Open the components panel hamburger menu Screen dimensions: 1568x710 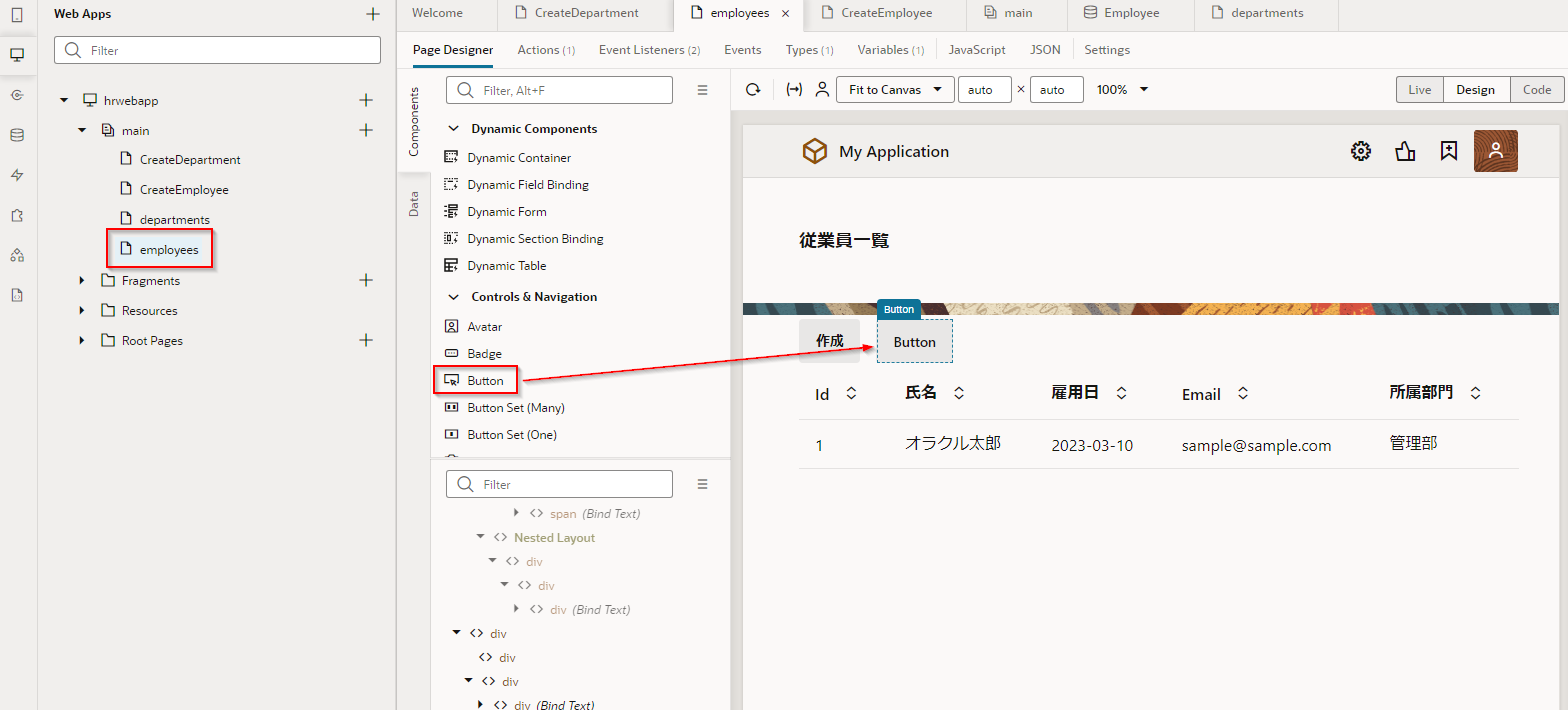[x=702, y=90]
